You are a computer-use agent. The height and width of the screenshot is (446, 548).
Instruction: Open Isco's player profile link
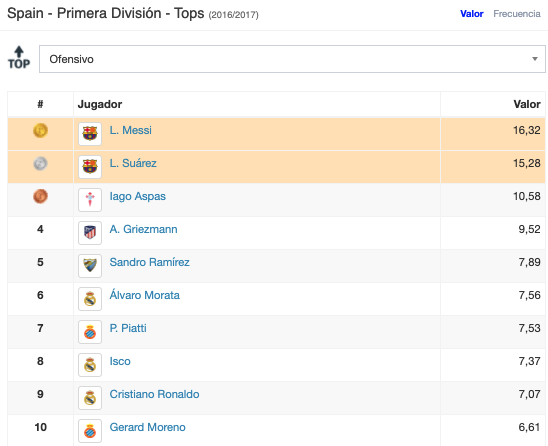click(120, 361)
